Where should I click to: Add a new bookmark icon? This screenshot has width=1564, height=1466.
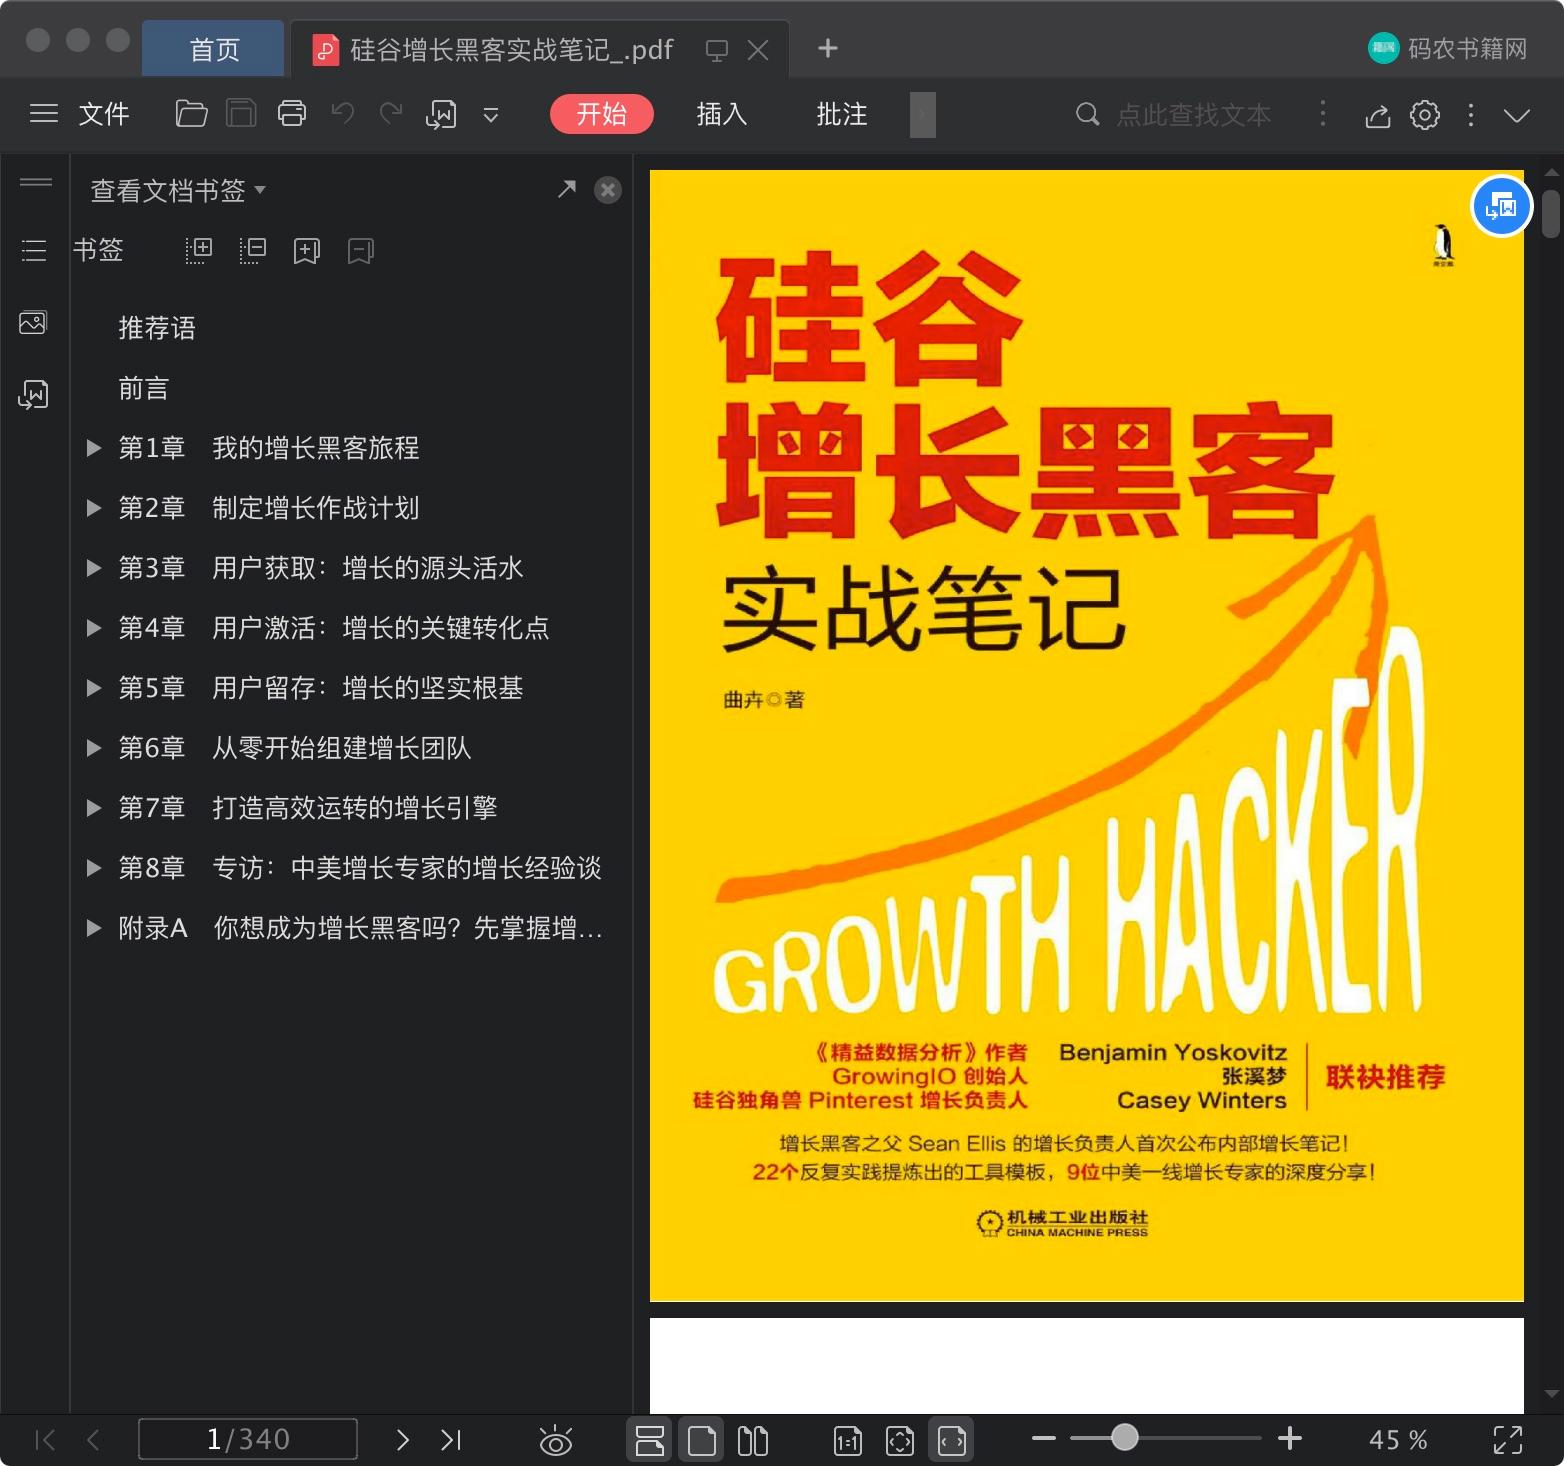coord(307,250)
